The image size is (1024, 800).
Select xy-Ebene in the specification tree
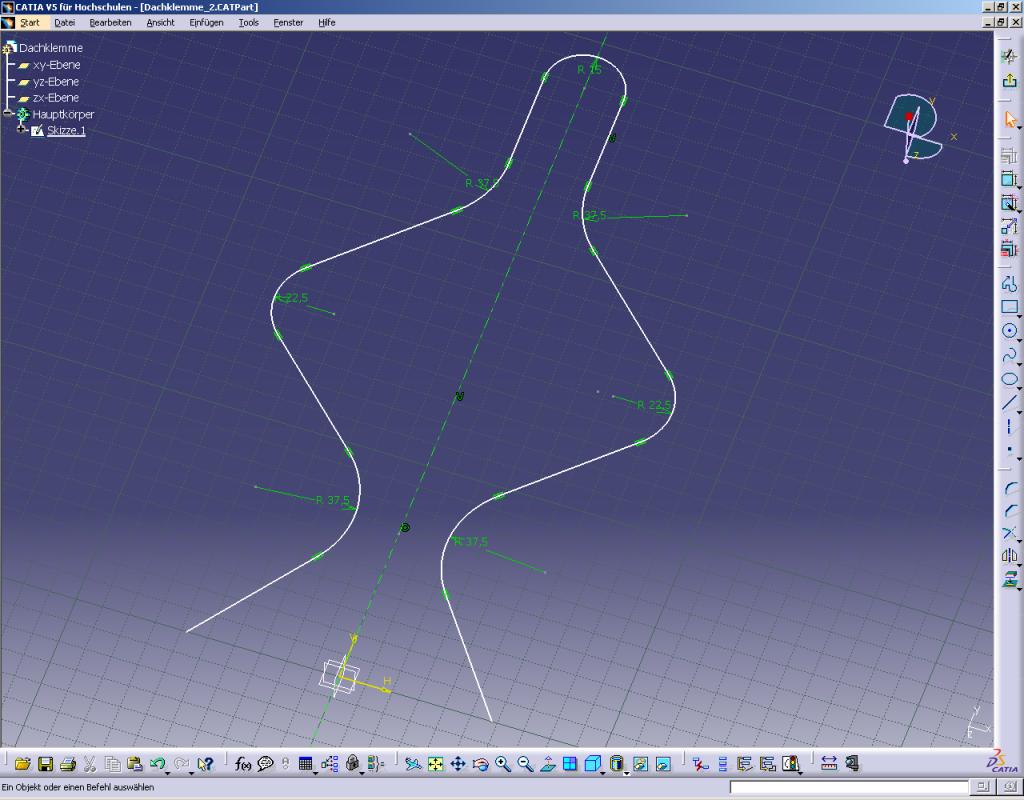click(56, 65)
